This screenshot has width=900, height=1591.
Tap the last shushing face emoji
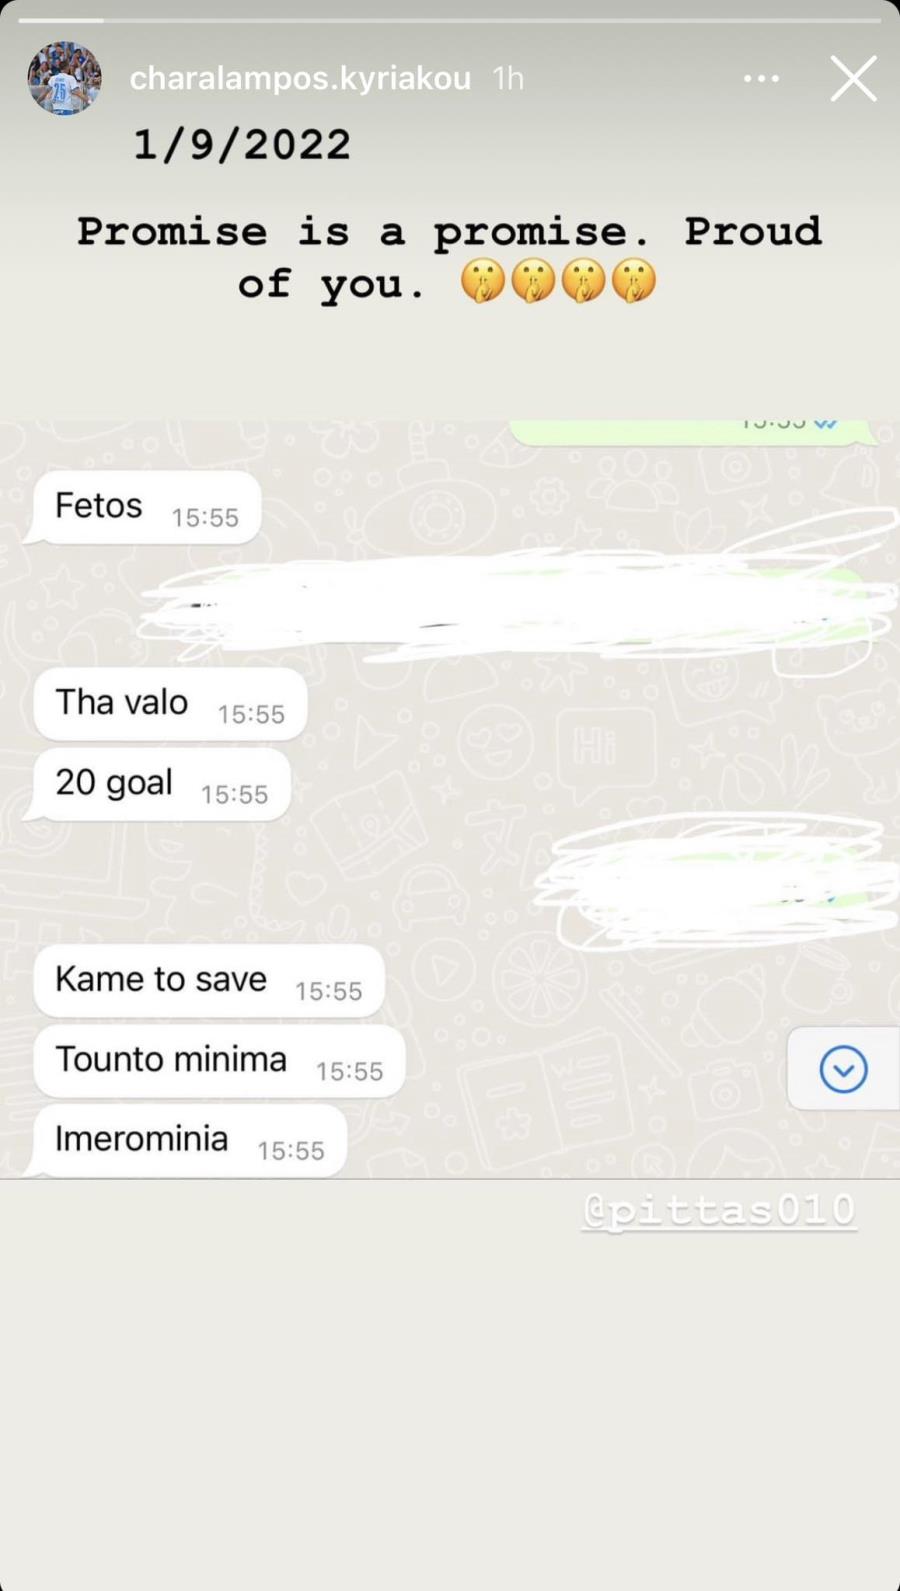click(634, 281)
